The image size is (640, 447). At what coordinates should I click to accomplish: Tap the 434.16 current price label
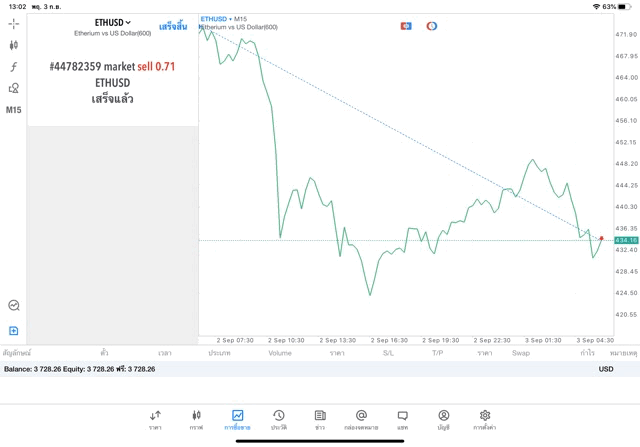coord(627,240)
